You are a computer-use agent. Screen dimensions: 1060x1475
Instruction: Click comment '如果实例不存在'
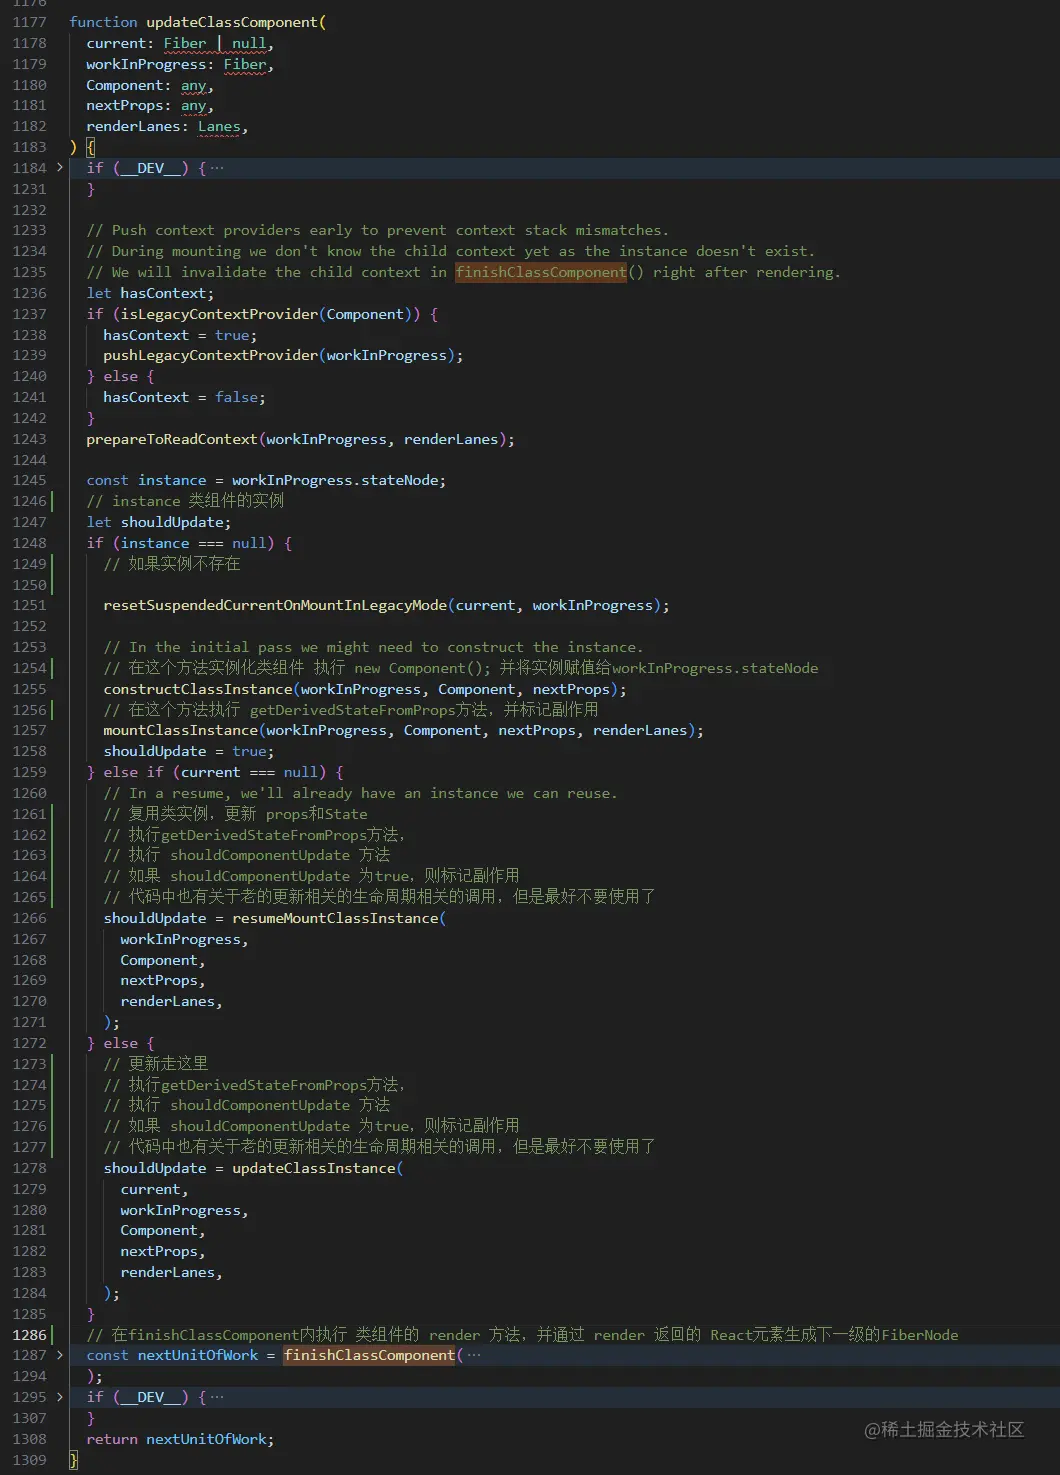pyautogui.click(x=172, y=564)
